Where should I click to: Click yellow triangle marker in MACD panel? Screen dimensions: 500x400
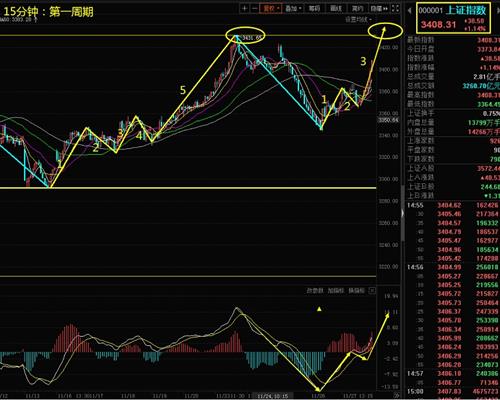pyautogui.click(x=319, y=309)
